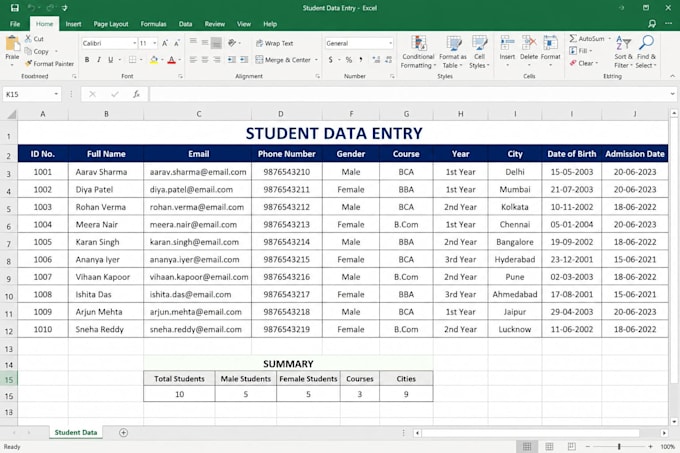The image size is (680, 453).
Task: Open the Calibri font name dropdown
Action: 134,43
